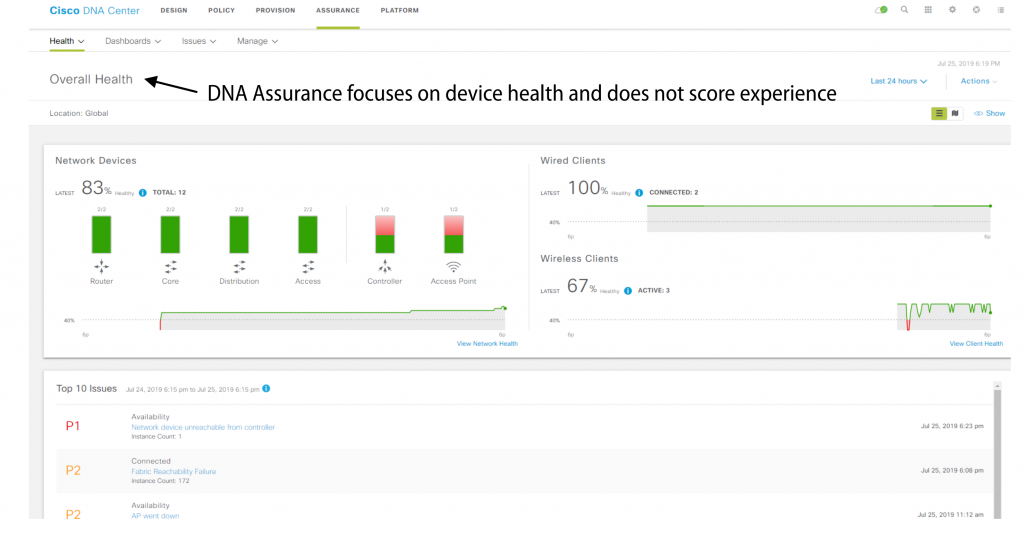Expand the Last 24 hours dropdown
Viewport: 1024px width, 539px height.
[899, 81]
